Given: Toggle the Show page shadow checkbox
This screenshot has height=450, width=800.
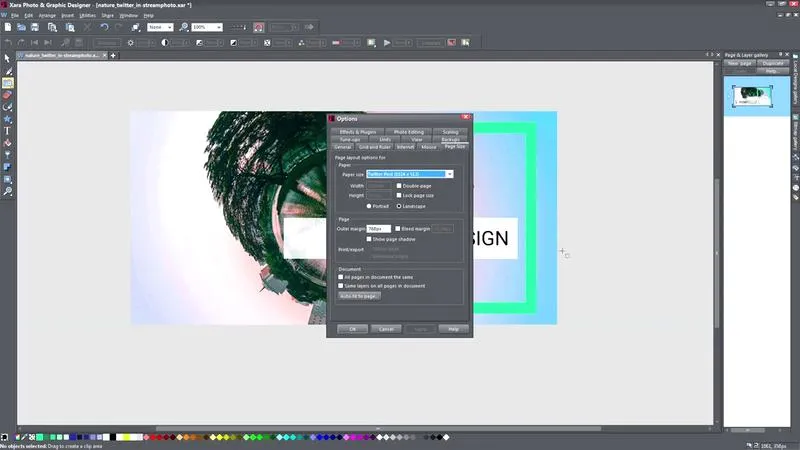Looking at the screenshot, I should [x=369, y=239].
